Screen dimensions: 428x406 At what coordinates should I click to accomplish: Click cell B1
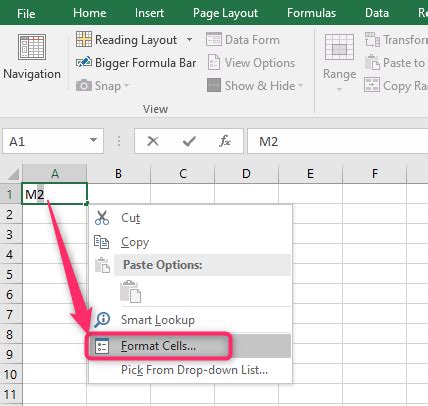click(x=119, y=194)
